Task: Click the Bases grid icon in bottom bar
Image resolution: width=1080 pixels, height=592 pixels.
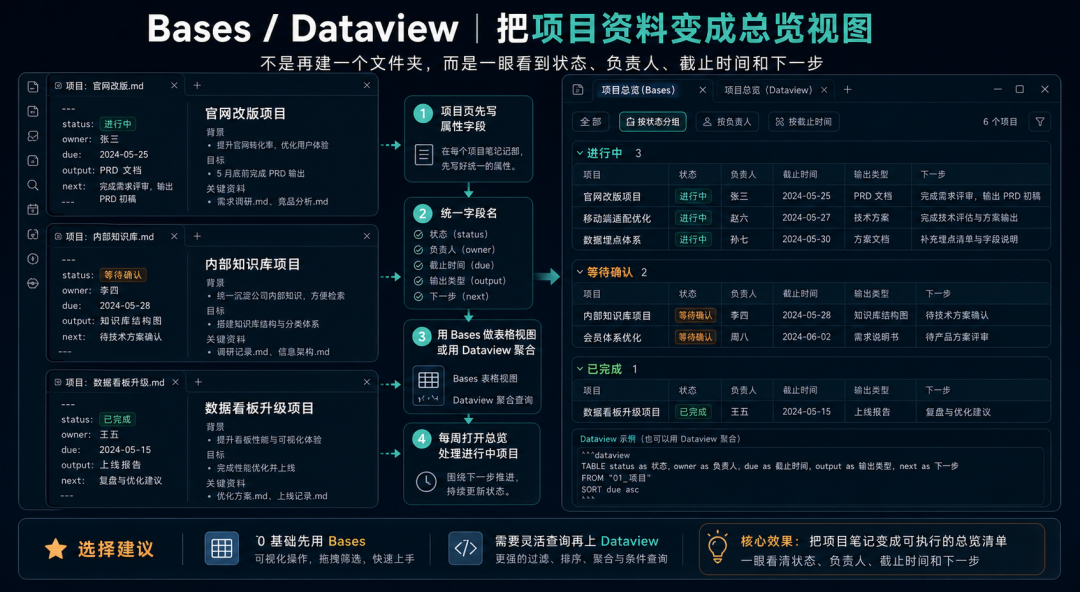Action: tap(222, 549)
